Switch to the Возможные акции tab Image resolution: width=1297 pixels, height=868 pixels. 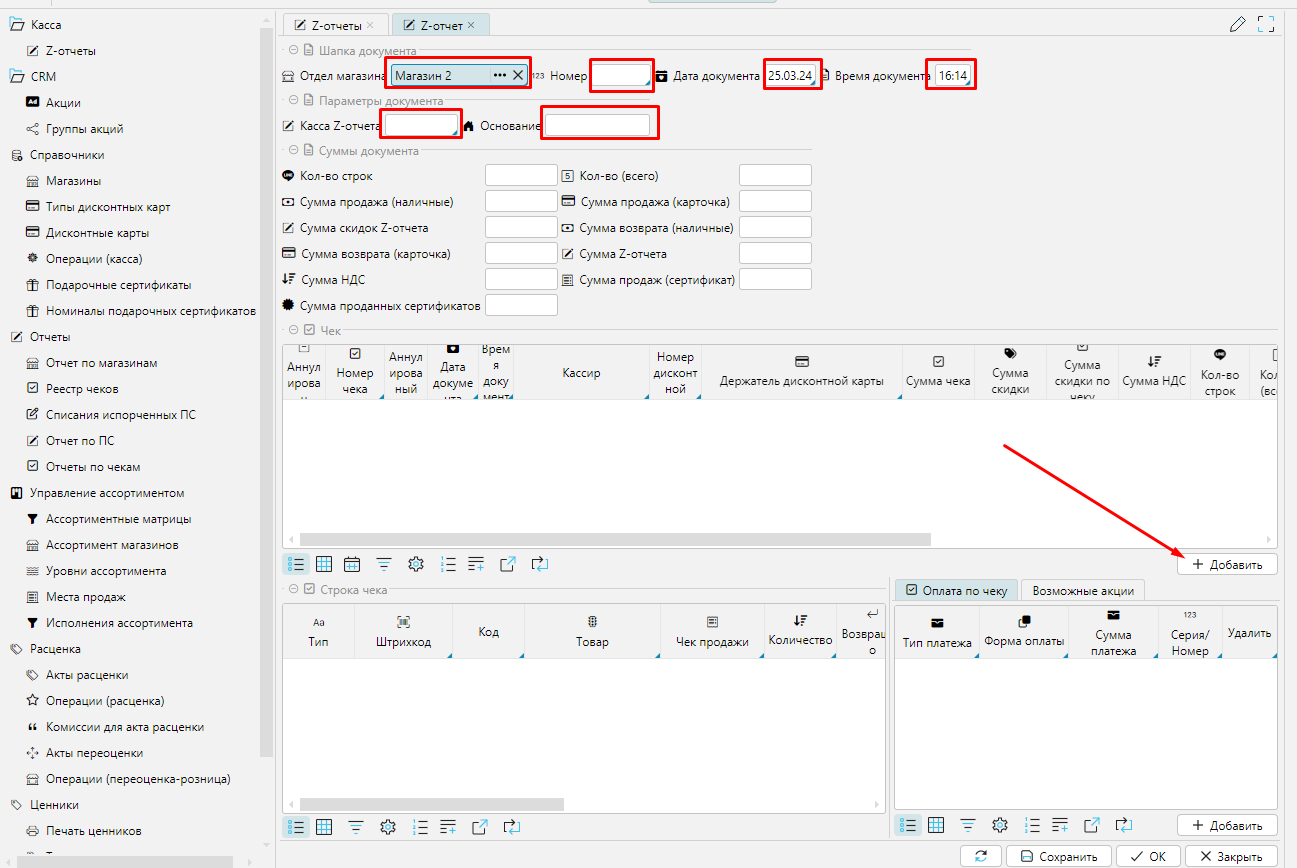click(x=1082, y=591)
